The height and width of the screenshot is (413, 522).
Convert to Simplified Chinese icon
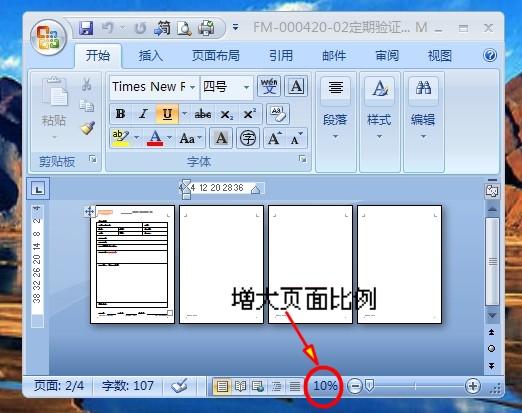[x=163, y=28]
